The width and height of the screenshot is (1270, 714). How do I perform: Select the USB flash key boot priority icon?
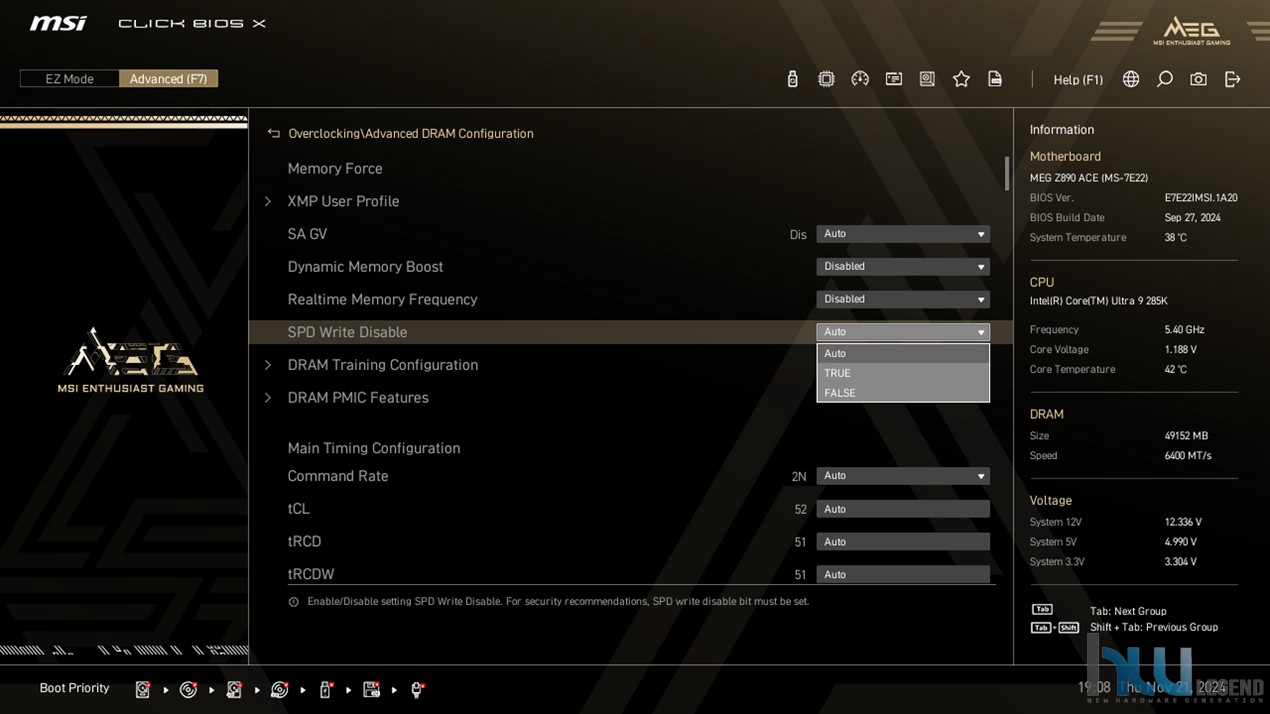click(x=326, y=689)
